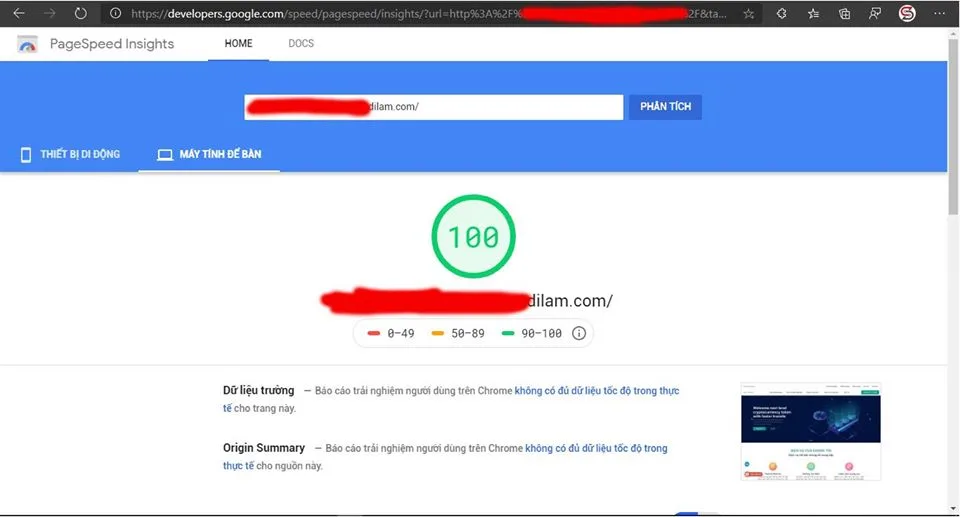This screenshot has height=517, width=960.
Task: Switch to THIẾT BỊ DI ĐỘNG tab
Action: tap(70, 154)
